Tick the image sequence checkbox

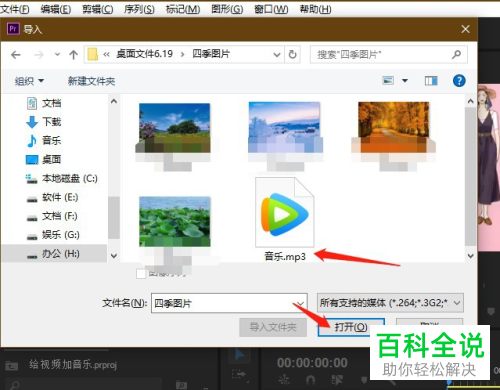141,274
